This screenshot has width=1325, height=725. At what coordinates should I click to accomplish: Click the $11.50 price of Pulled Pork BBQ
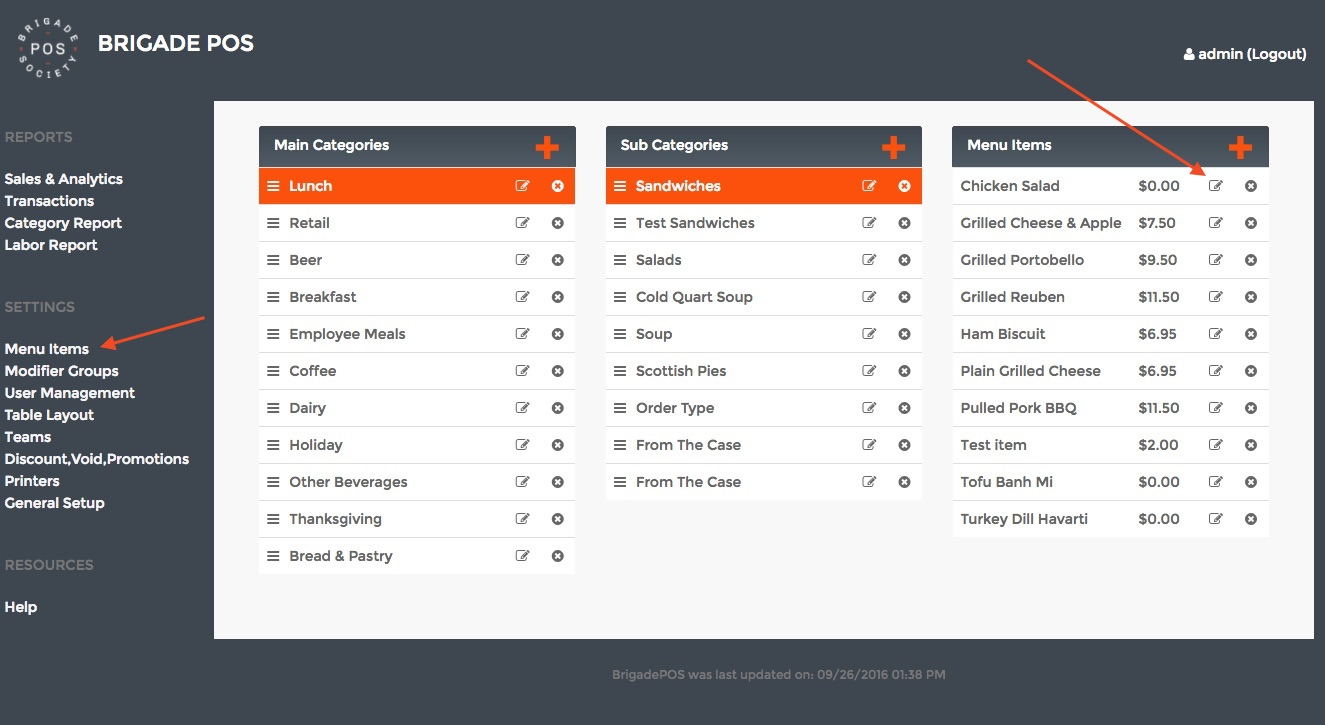(1159, 408)
